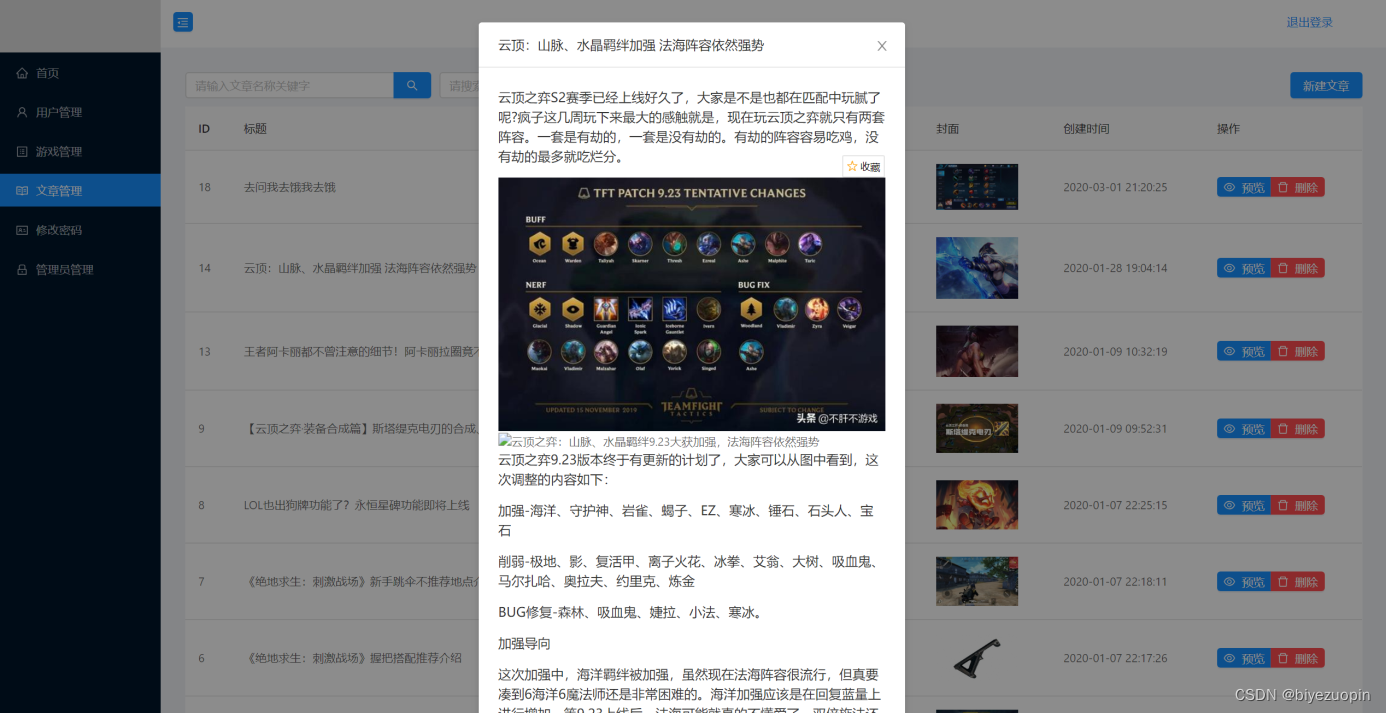Delete article from 2020-01-09 09:52:31
The image size is (1386, 713).
[1298, 428]
